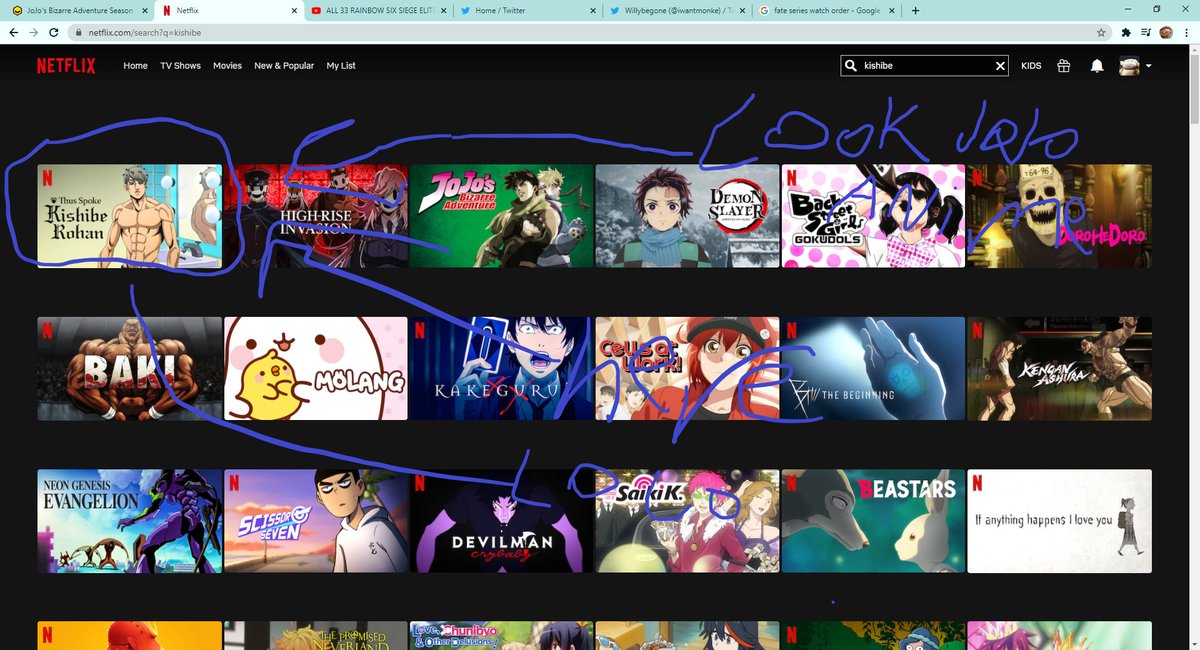Screen dimensions: 1200x650
Task: Open High-Rise Invasion title
Action: point(316,216)
